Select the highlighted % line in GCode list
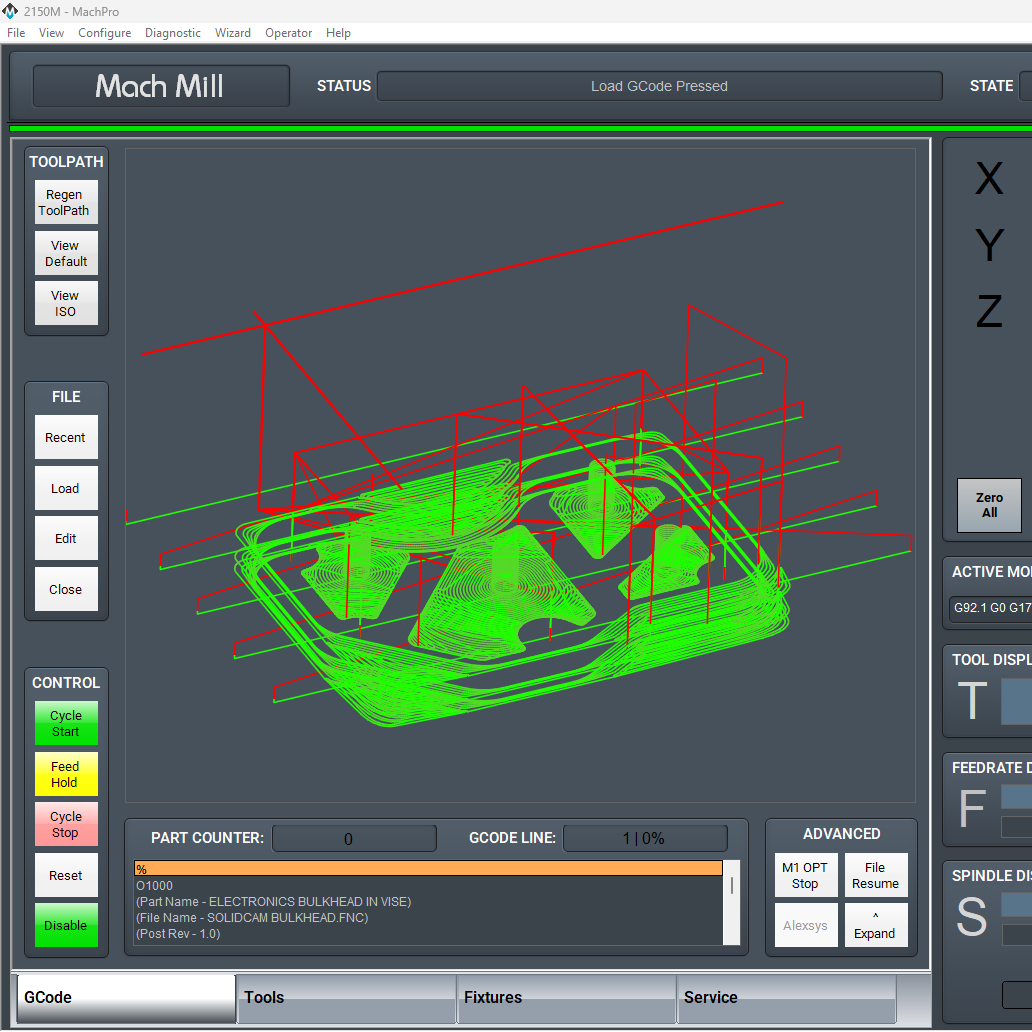The height and width of the screenshot is (1032, 1032). pyautogui.click(x=428, y=869)
